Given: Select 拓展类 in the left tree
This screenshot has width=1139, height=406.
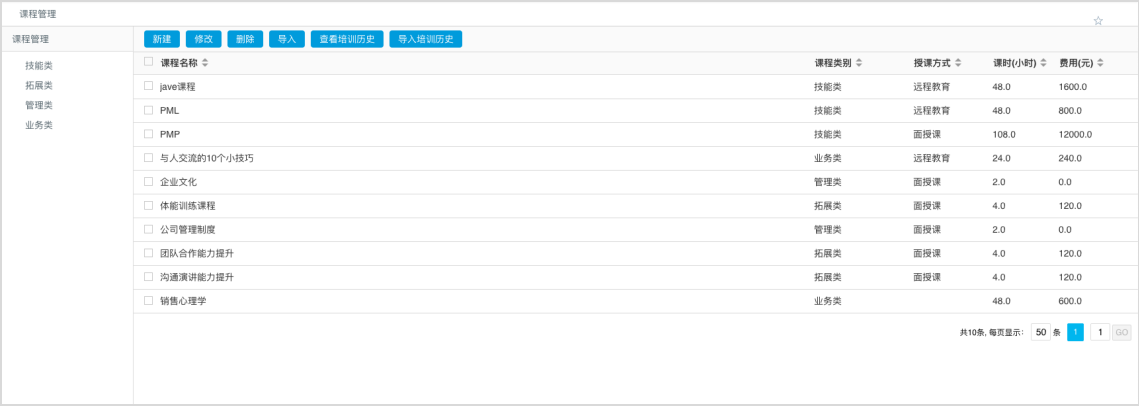Looking at the screenshot, I should pyautogui.click(x=39, y=85).
